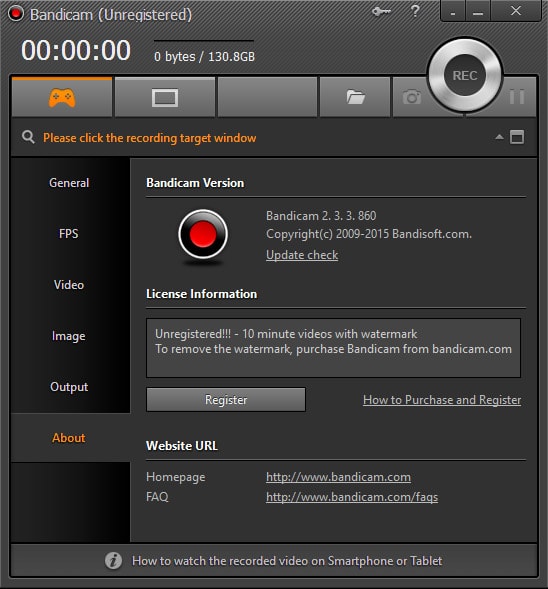Collapse panel with the small up arrow
Viewport: 548px width, 589px height.
click(x=499, y=137)
